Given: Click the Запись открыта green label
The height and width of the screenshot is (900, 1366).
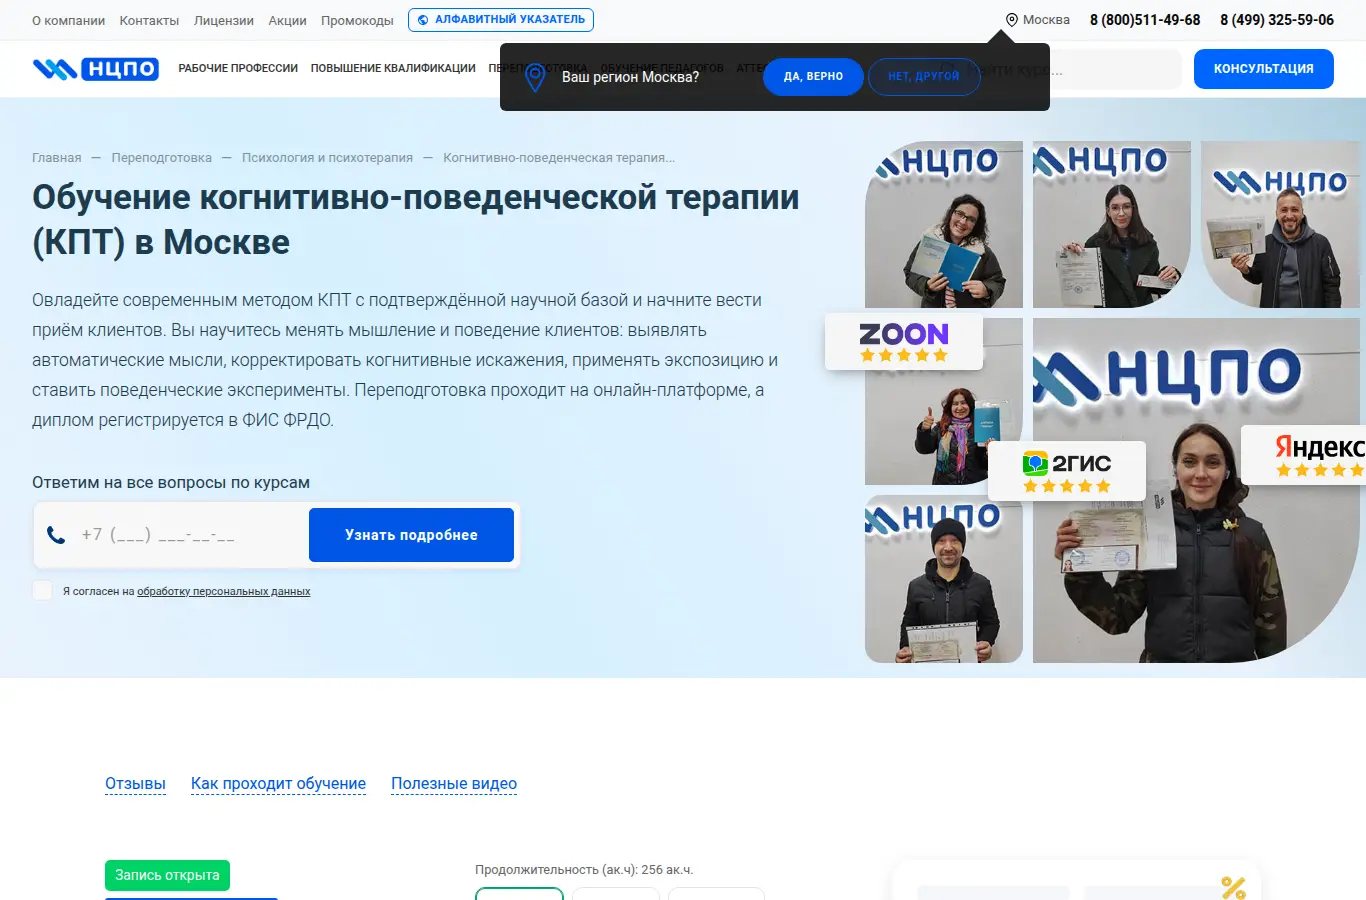Looking at the screenshot, I should pos(168,875).
